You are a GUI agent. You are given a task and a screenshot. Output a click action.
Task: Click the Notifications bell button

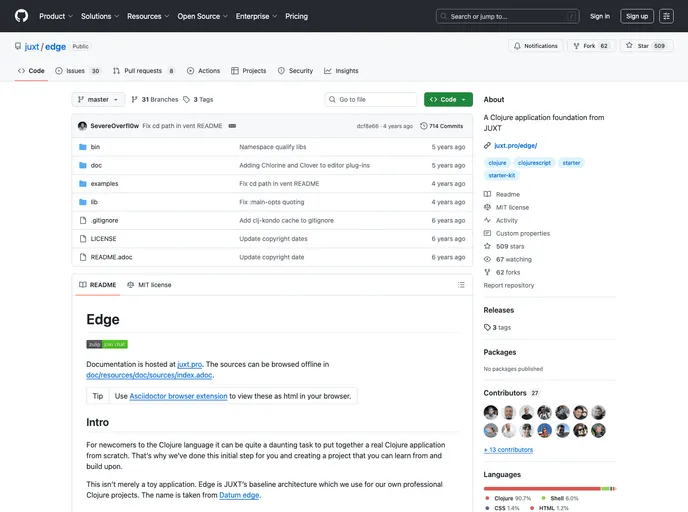tap(535, 46)
